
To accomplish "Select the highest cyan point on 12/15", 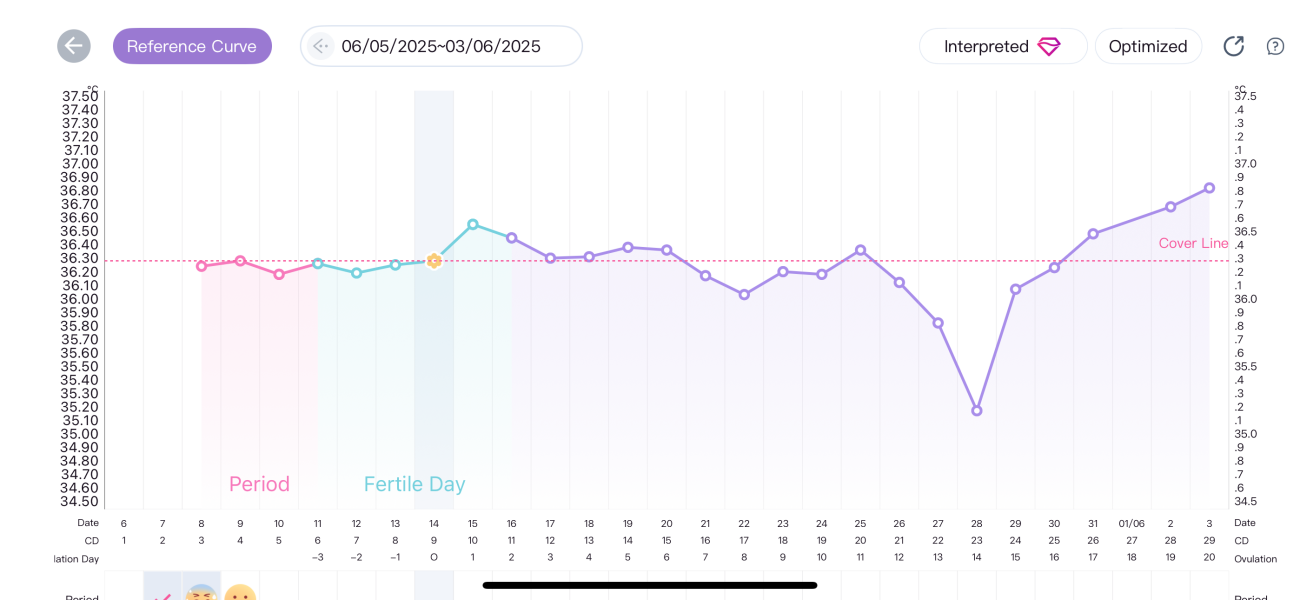I will coord(472,225).
